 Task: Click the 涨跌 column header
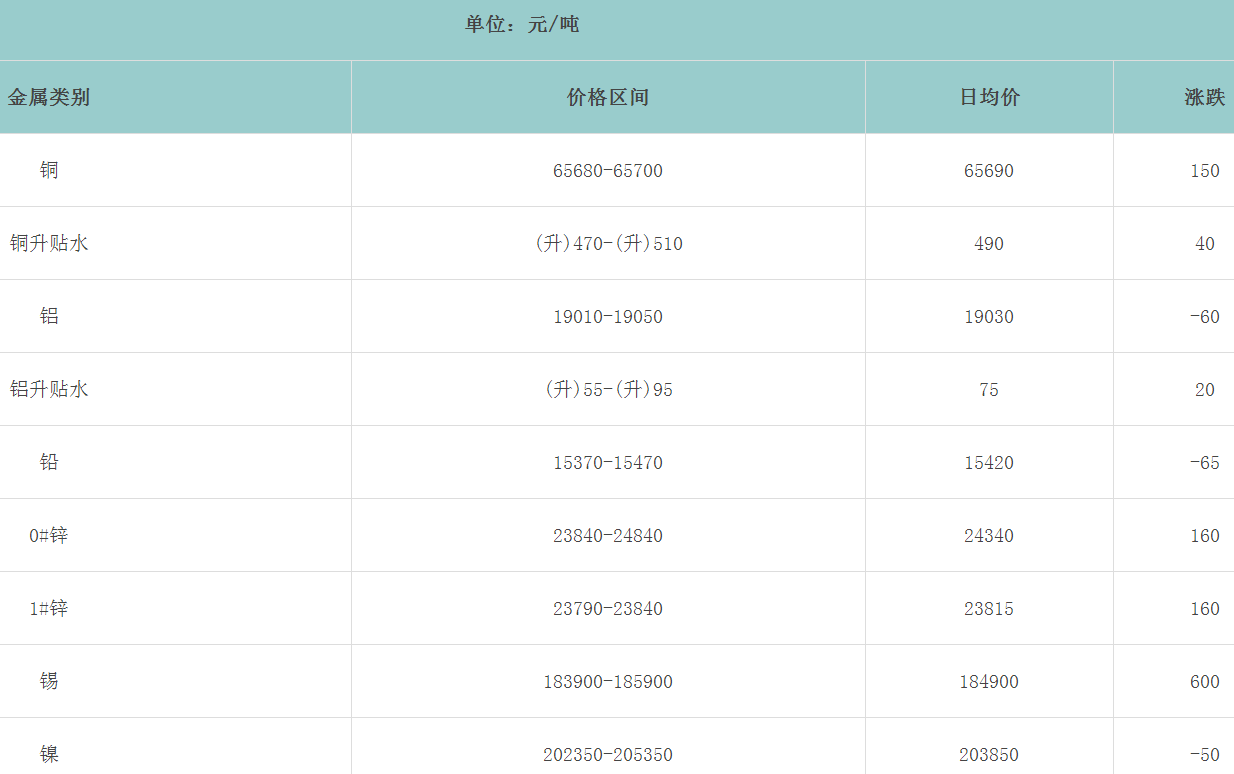[x=1204, y=97]
